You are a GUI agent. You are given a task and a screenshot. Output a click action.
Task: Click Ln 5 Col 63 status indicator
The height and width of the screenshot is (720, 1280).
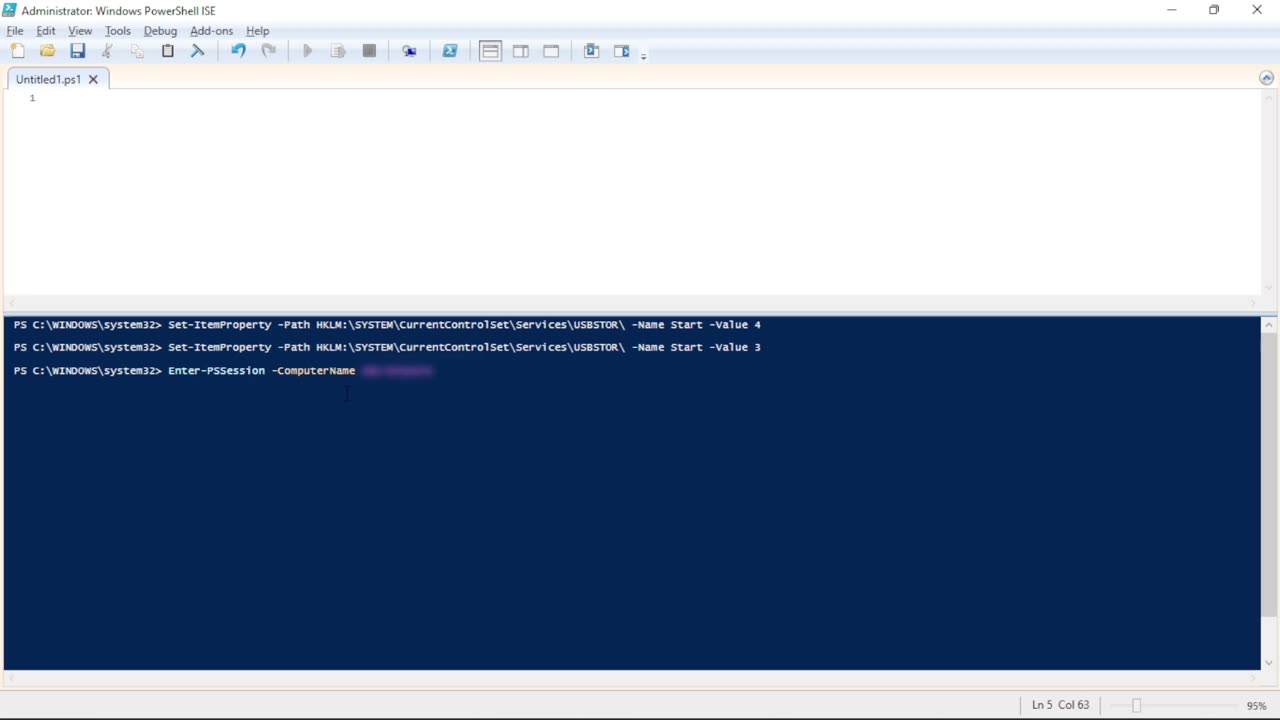point(1060,705)
